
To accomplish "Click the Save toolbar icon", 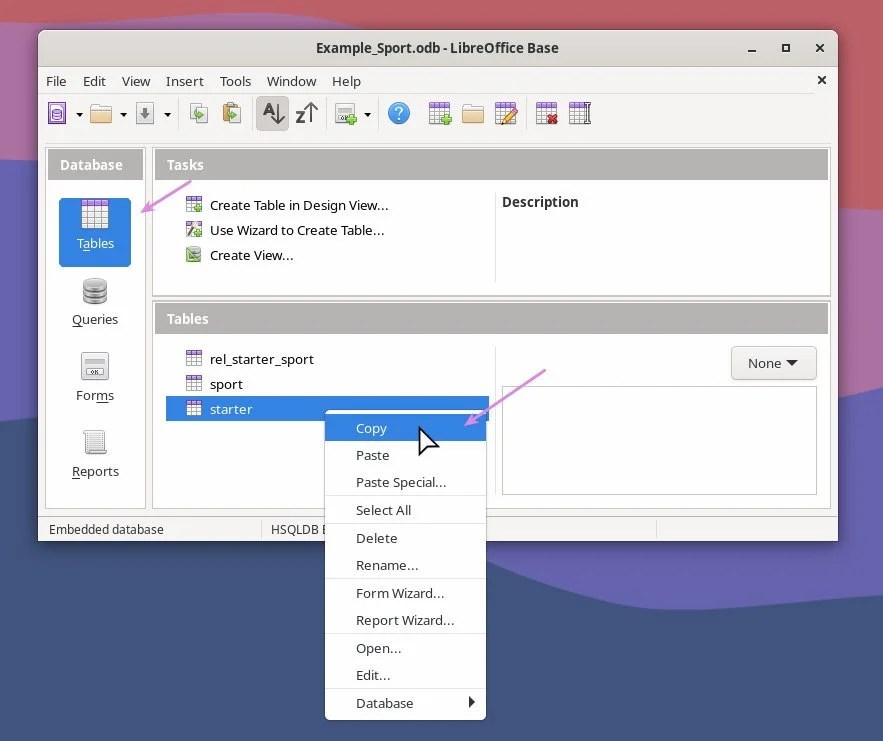I will [145, 114].
